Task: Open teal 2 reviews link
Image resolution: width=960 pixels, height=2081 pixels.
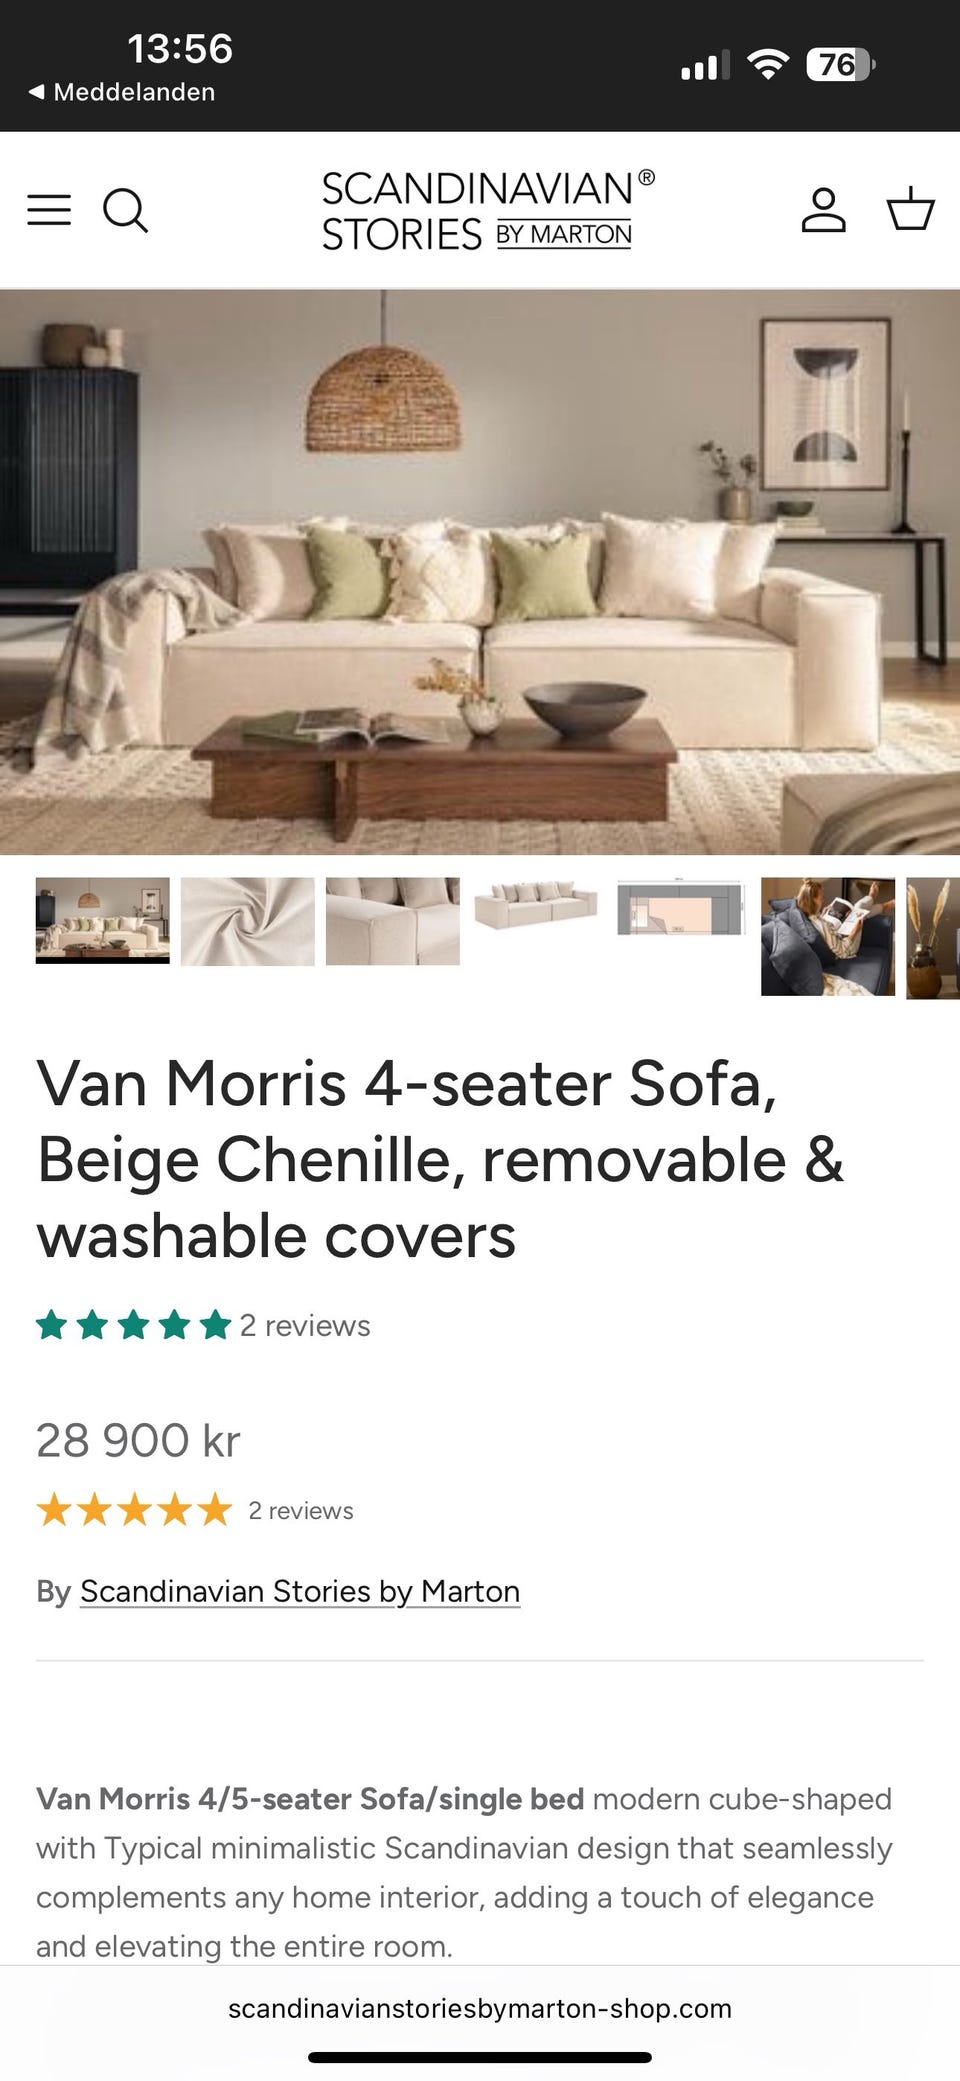Action: click(305, 1326)
